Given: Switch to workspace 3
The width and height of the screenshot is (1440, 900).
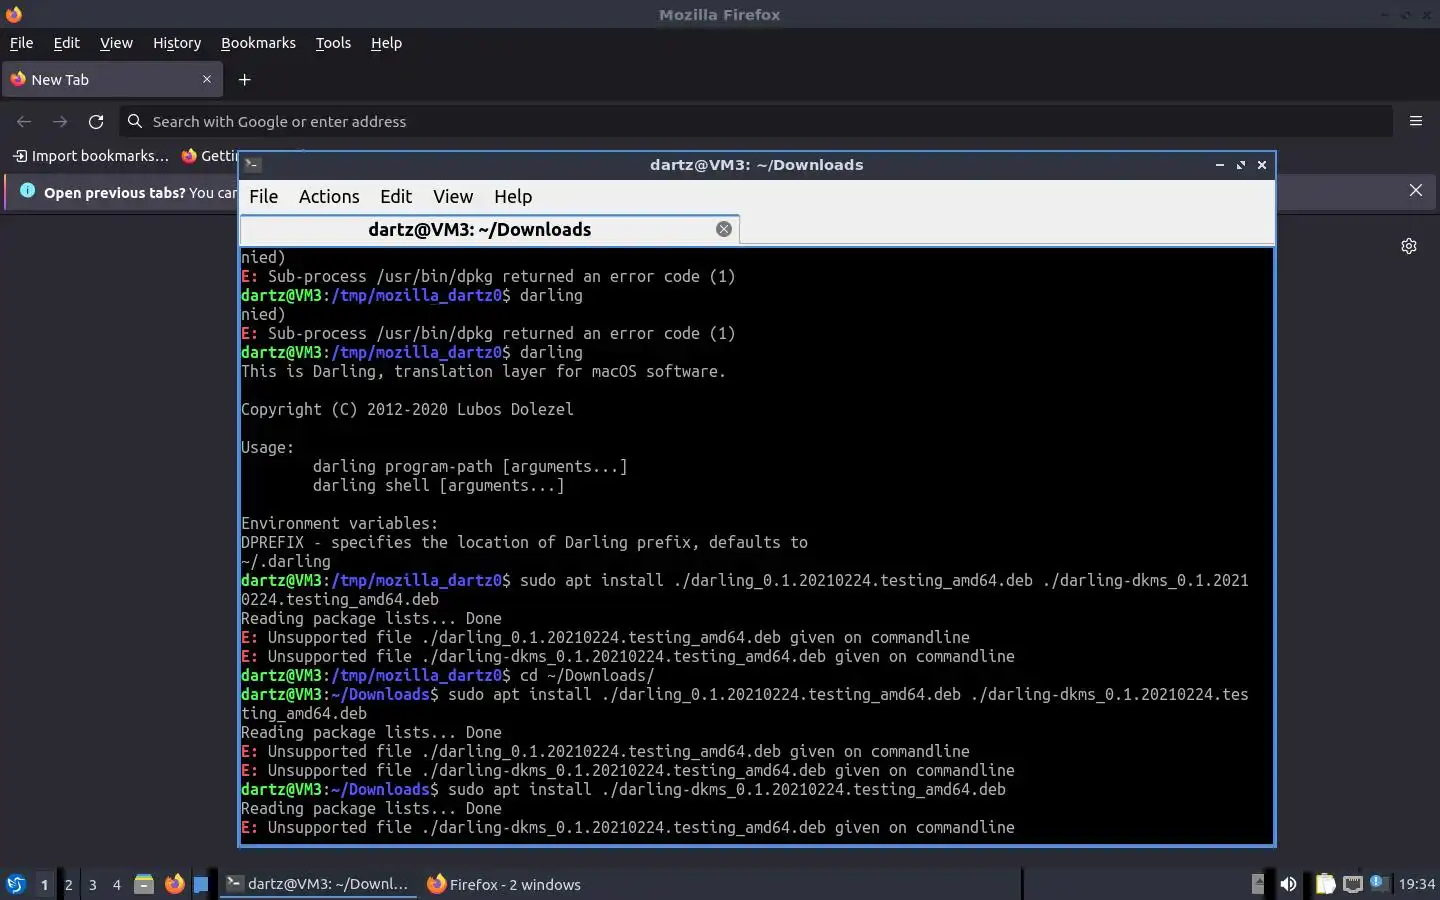Looking at the screenshot, I should [x=92, y=884].
